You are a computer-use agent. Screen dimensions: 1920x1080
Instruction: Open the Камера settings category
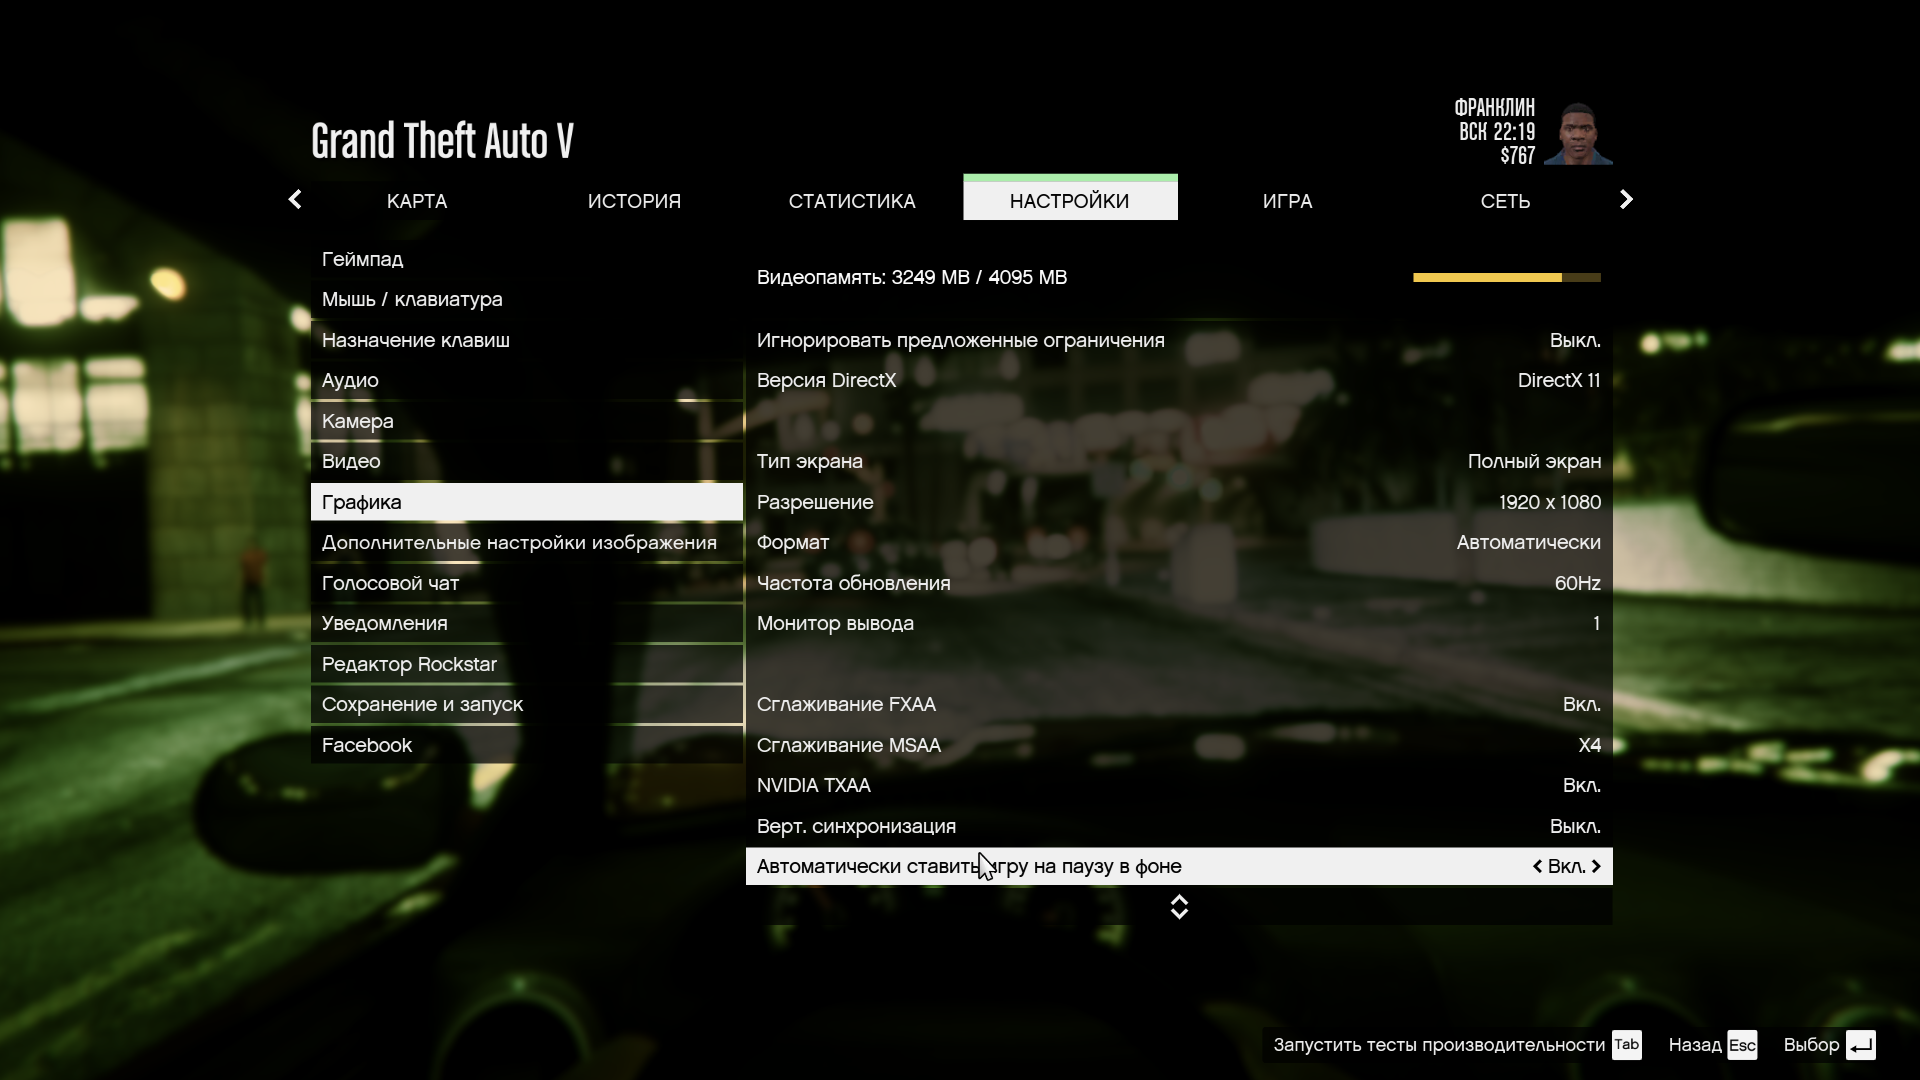coord(527,421)
